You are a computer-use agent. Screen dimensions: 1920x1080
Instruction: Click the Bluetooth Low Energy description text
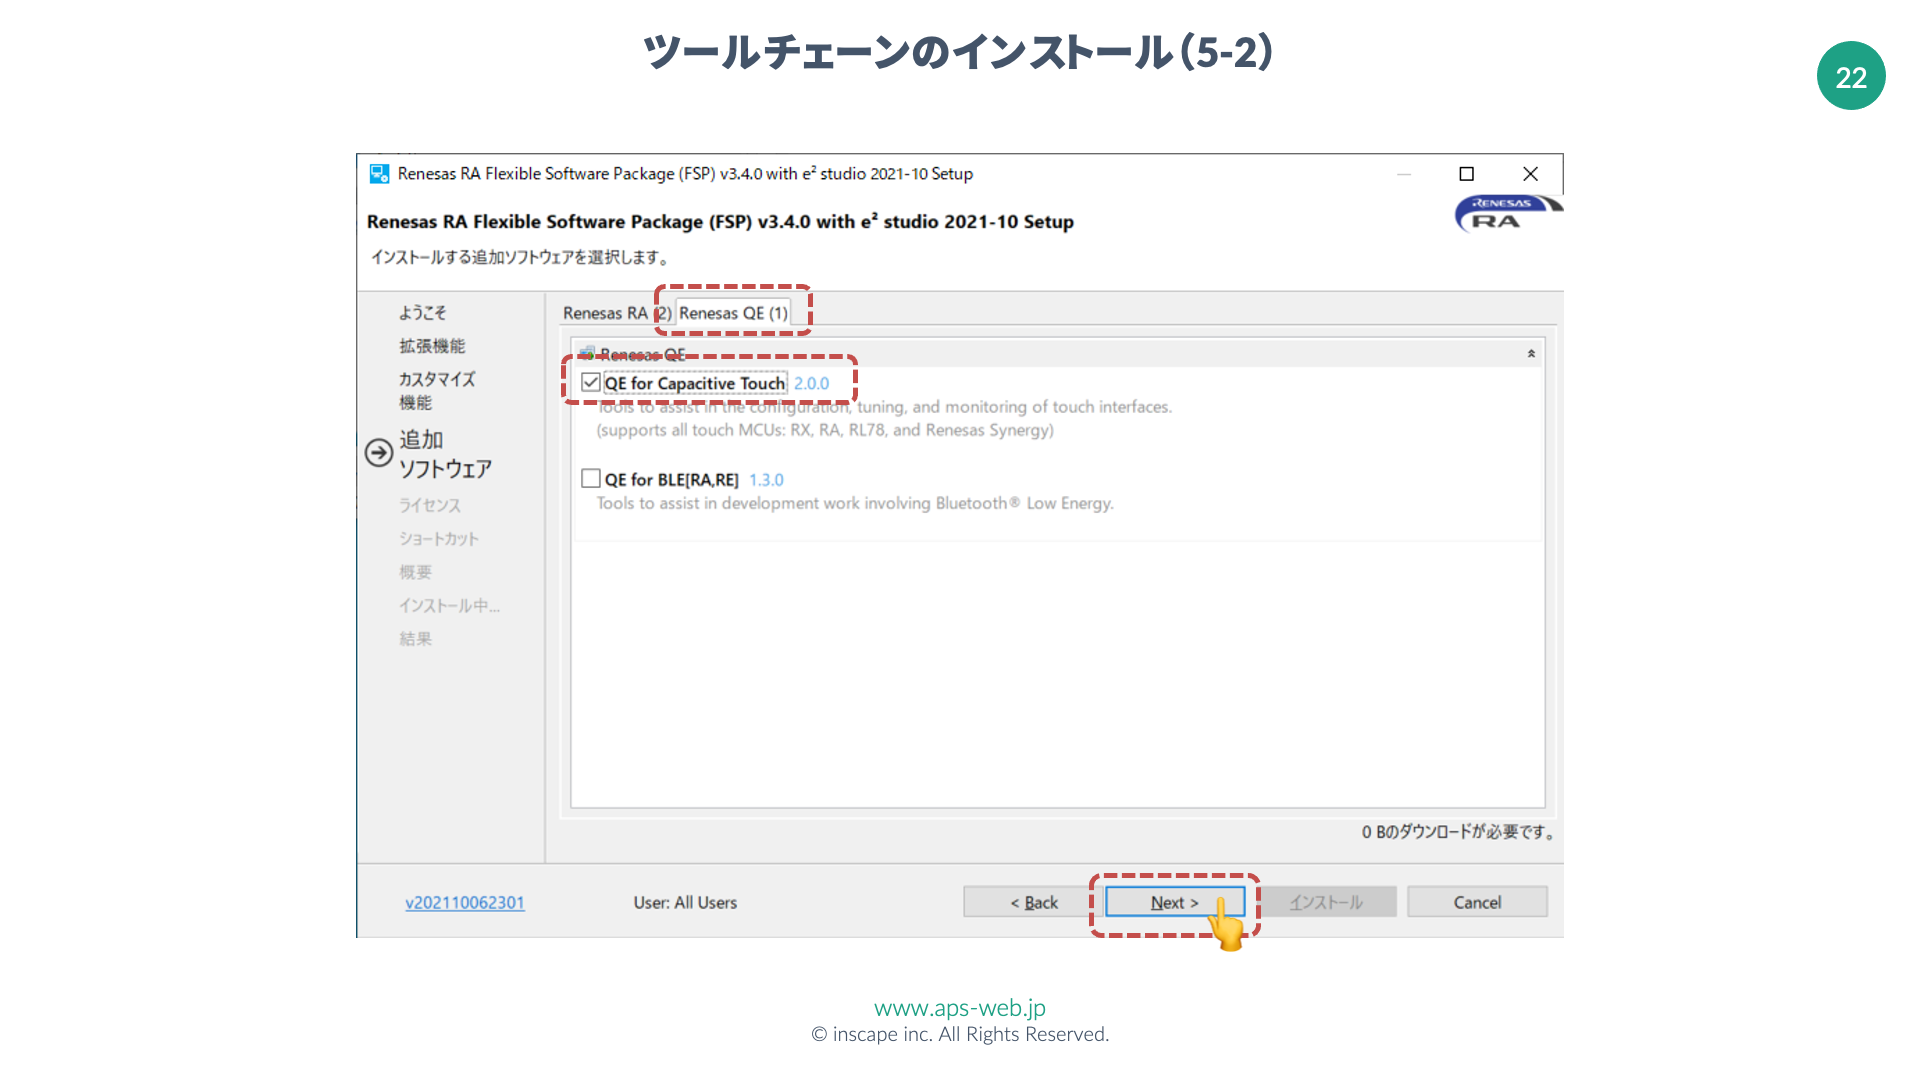855,504
